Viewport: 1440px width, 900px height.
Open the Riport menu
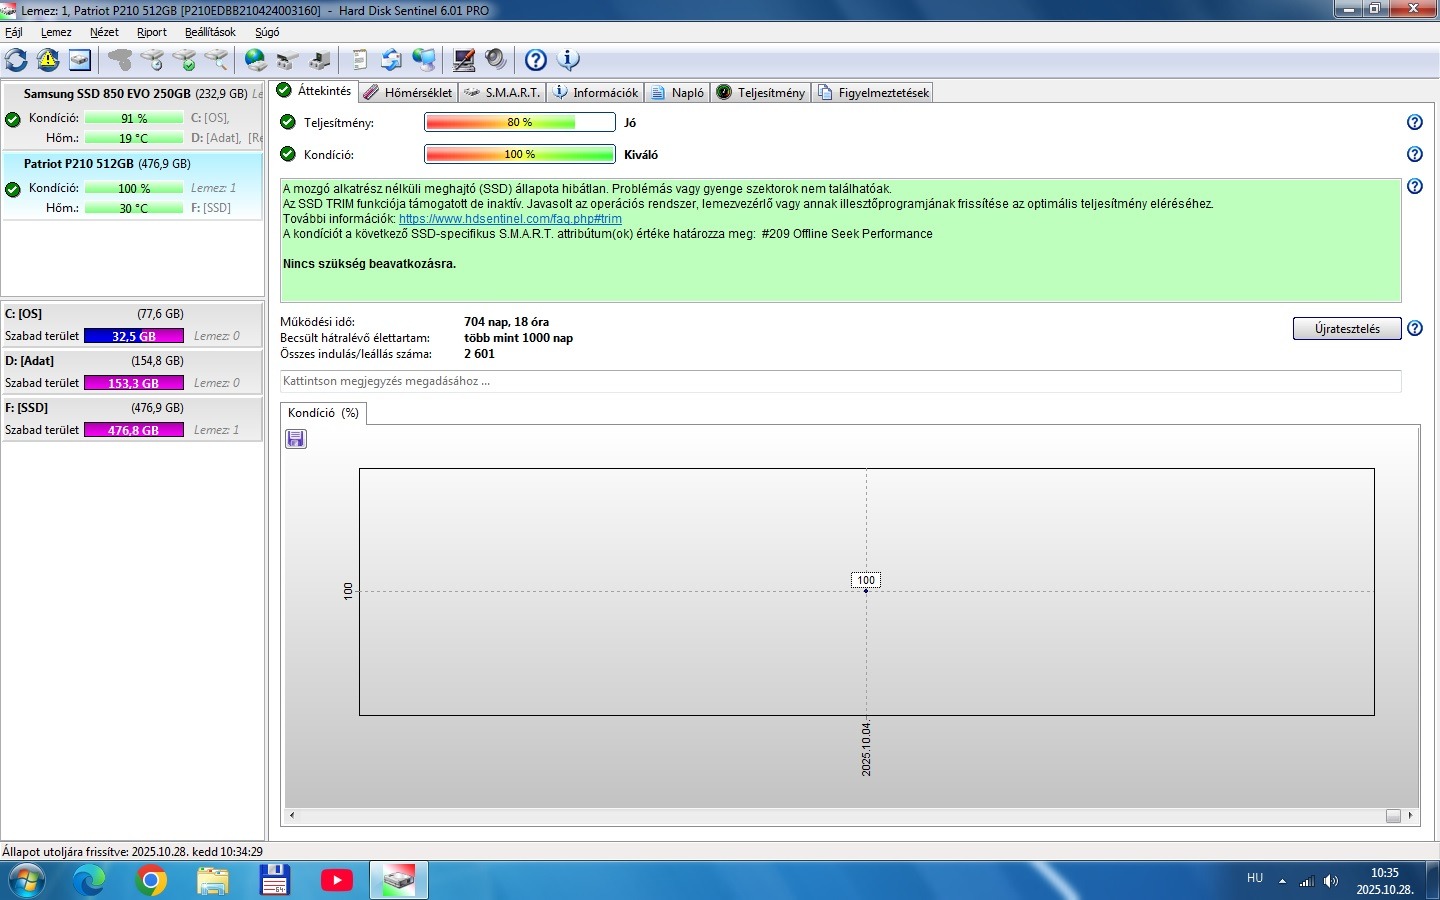pyautogui.click(x=152, y=32)
